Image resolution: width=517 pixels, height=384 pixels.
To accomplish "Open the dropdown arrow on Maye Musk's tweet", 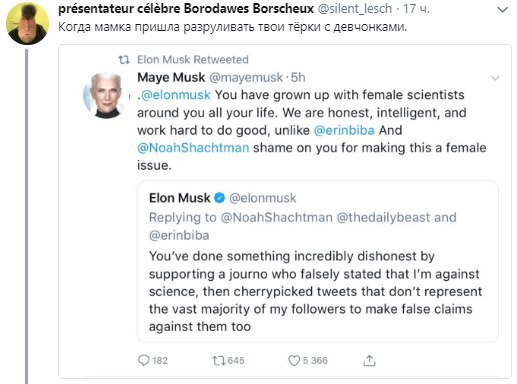I will pos(495,78).
